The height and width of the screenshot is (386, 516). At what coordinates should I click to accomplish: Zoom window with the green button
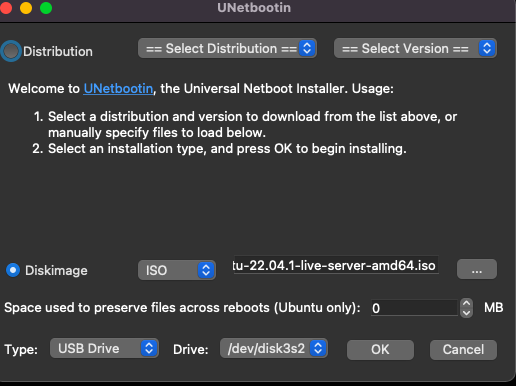click(46, 8)
